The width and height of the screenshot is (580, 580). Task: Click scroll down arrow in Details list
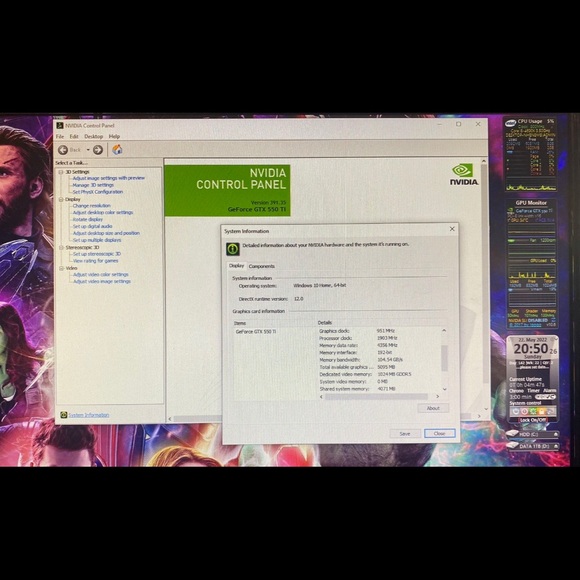pos(444,389)
